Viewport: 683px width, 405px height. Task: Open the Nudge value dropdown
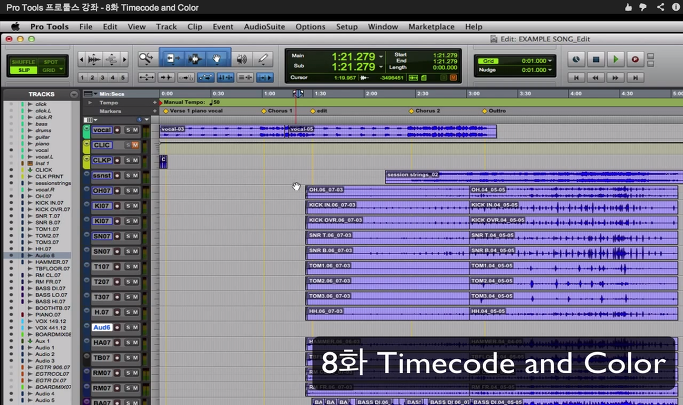click(550, 70)
